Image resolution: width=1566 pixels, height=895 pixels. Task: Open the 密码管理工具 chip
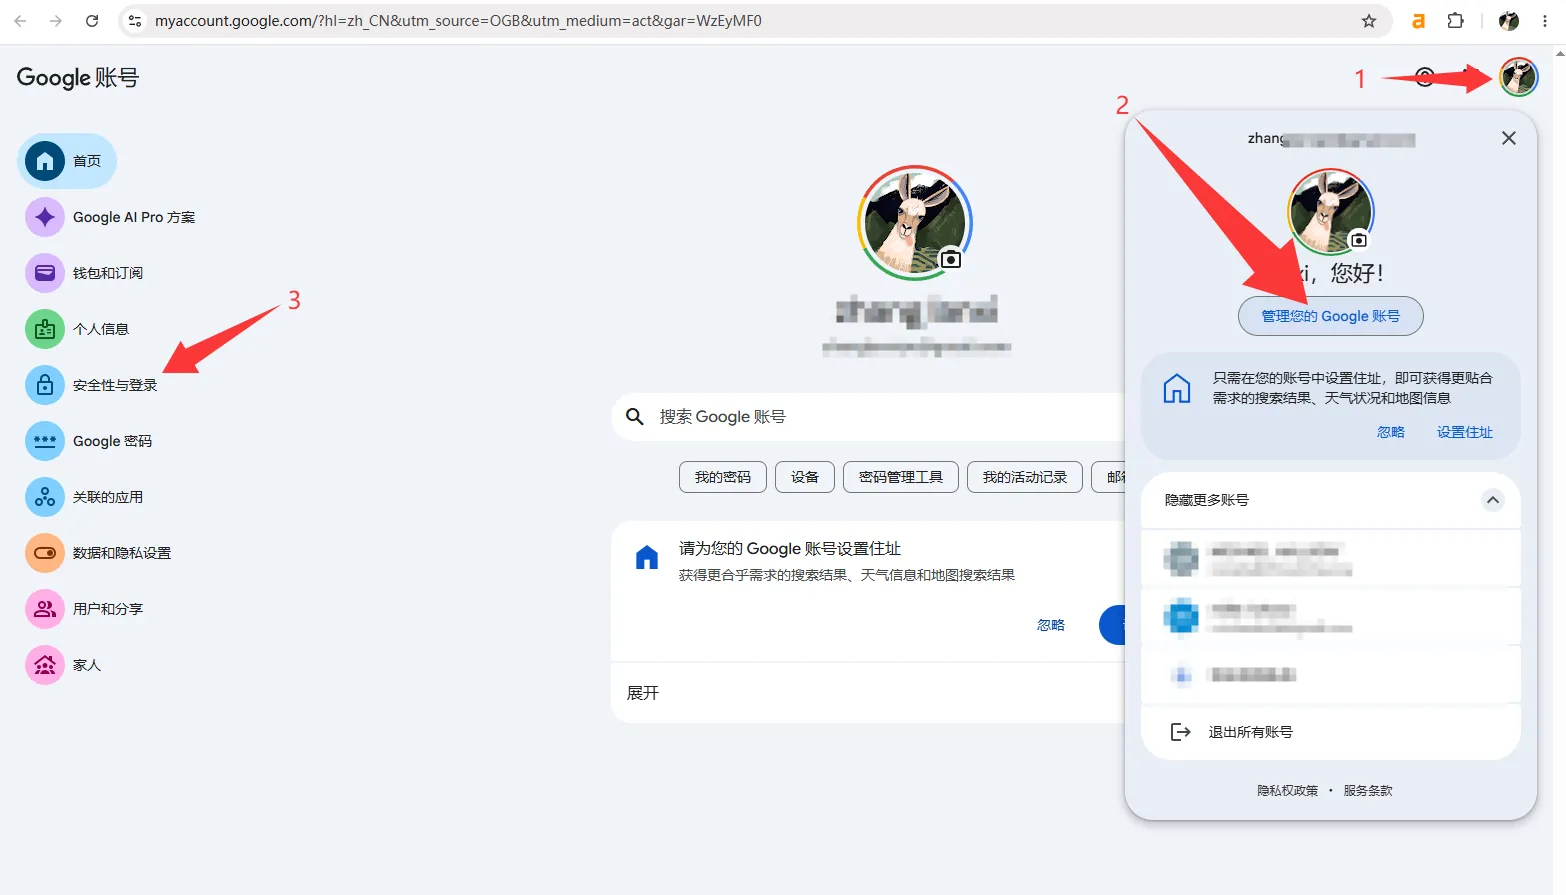coord(901,477)
